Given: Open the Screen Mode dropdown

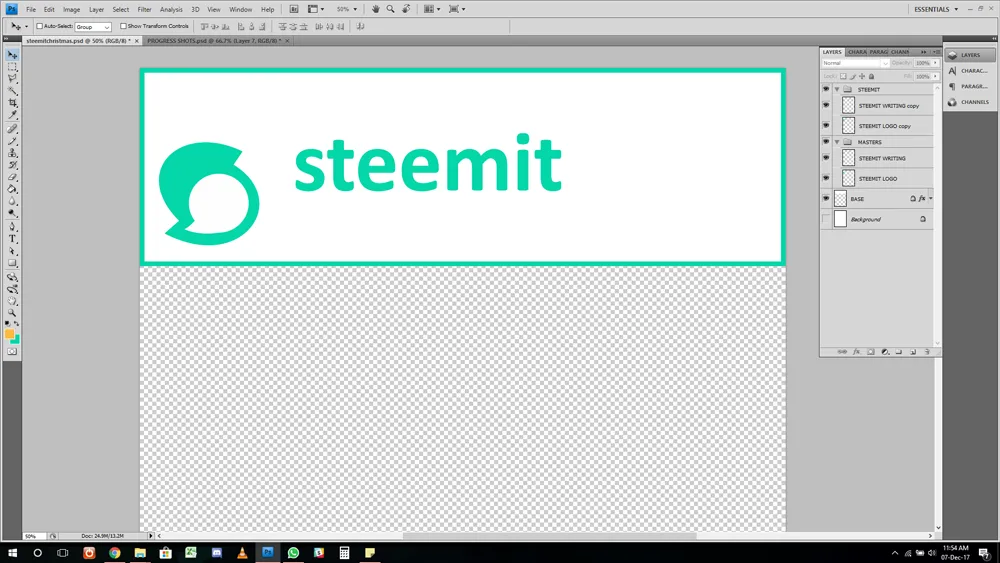Looking at the screenshot, I should click(x=457, y=9).
